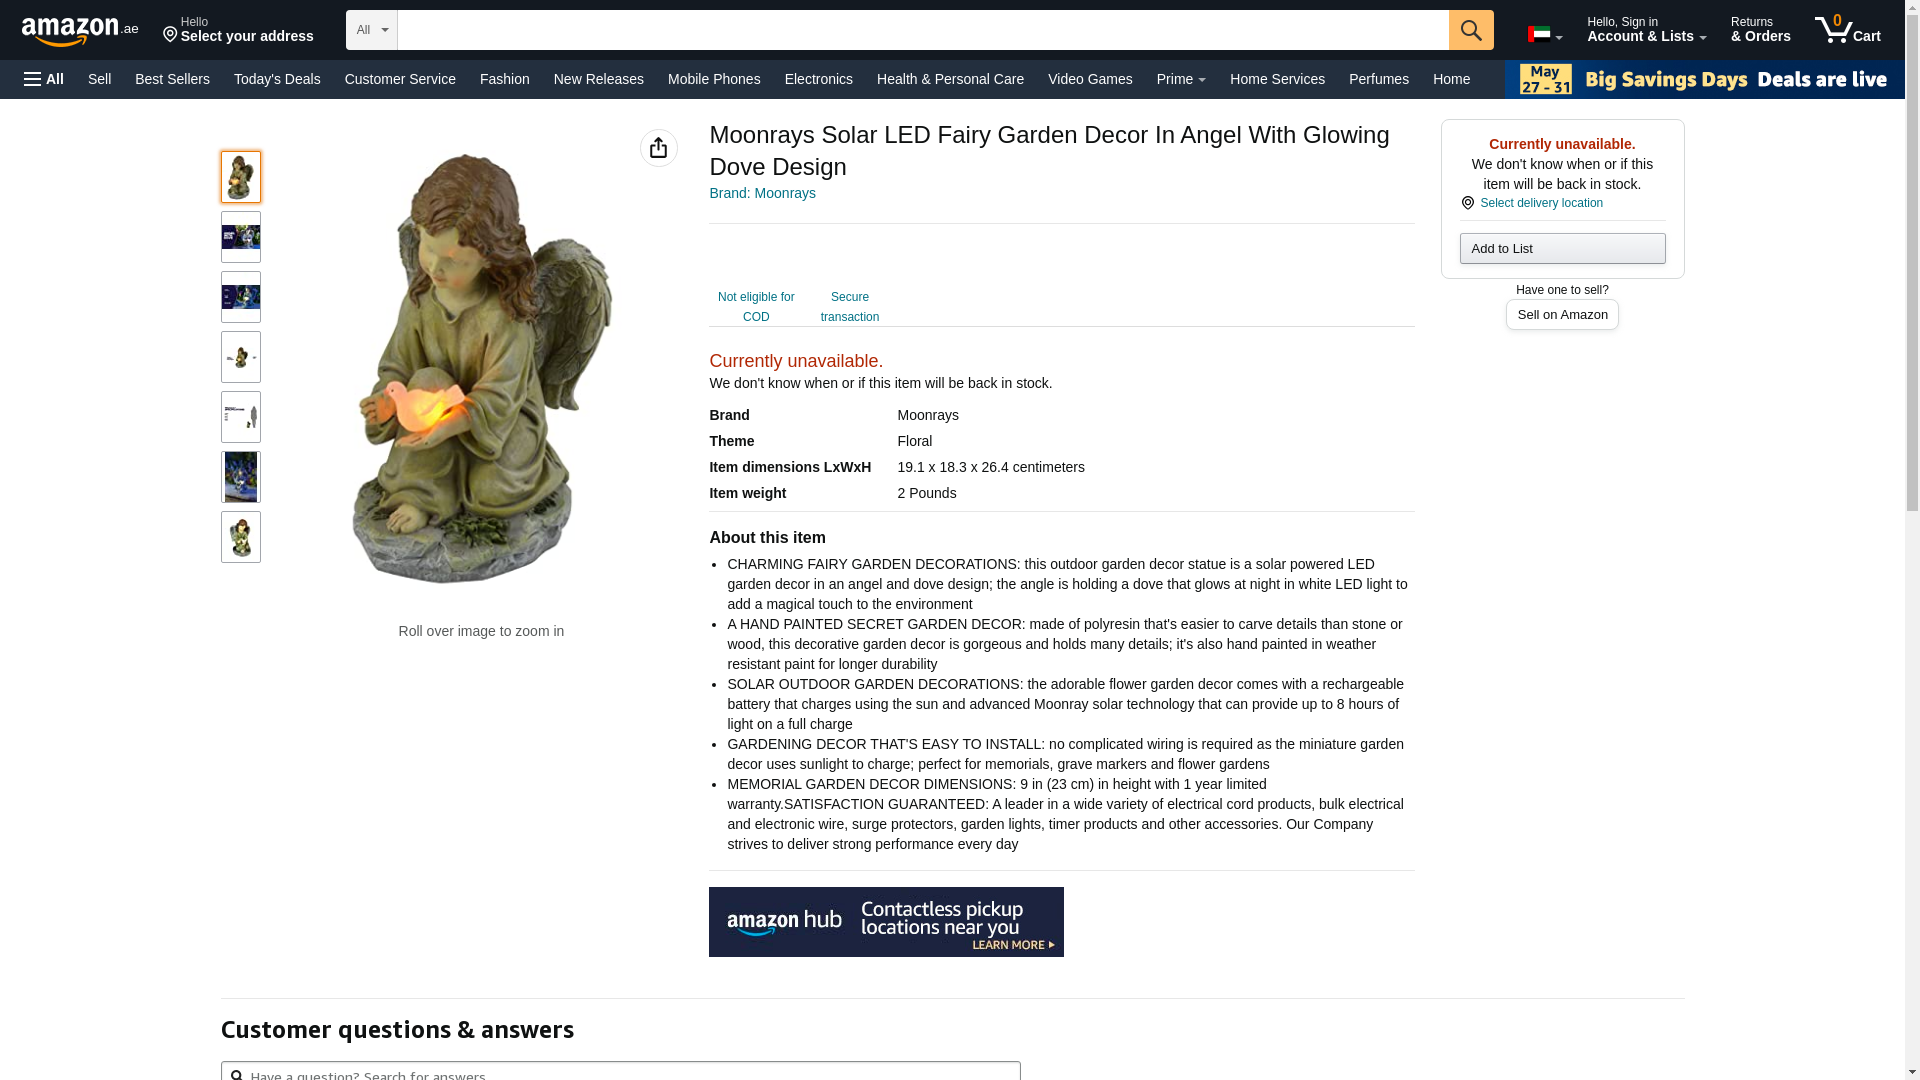Open the All hamburger menu

(44, 79)
